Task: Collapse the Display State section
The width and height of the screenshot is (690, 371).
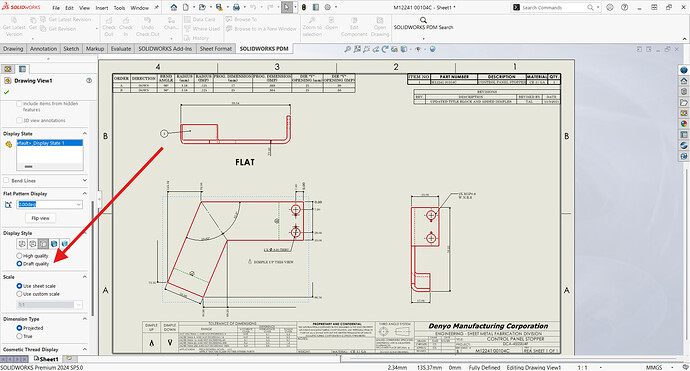Action: [84, 133]
